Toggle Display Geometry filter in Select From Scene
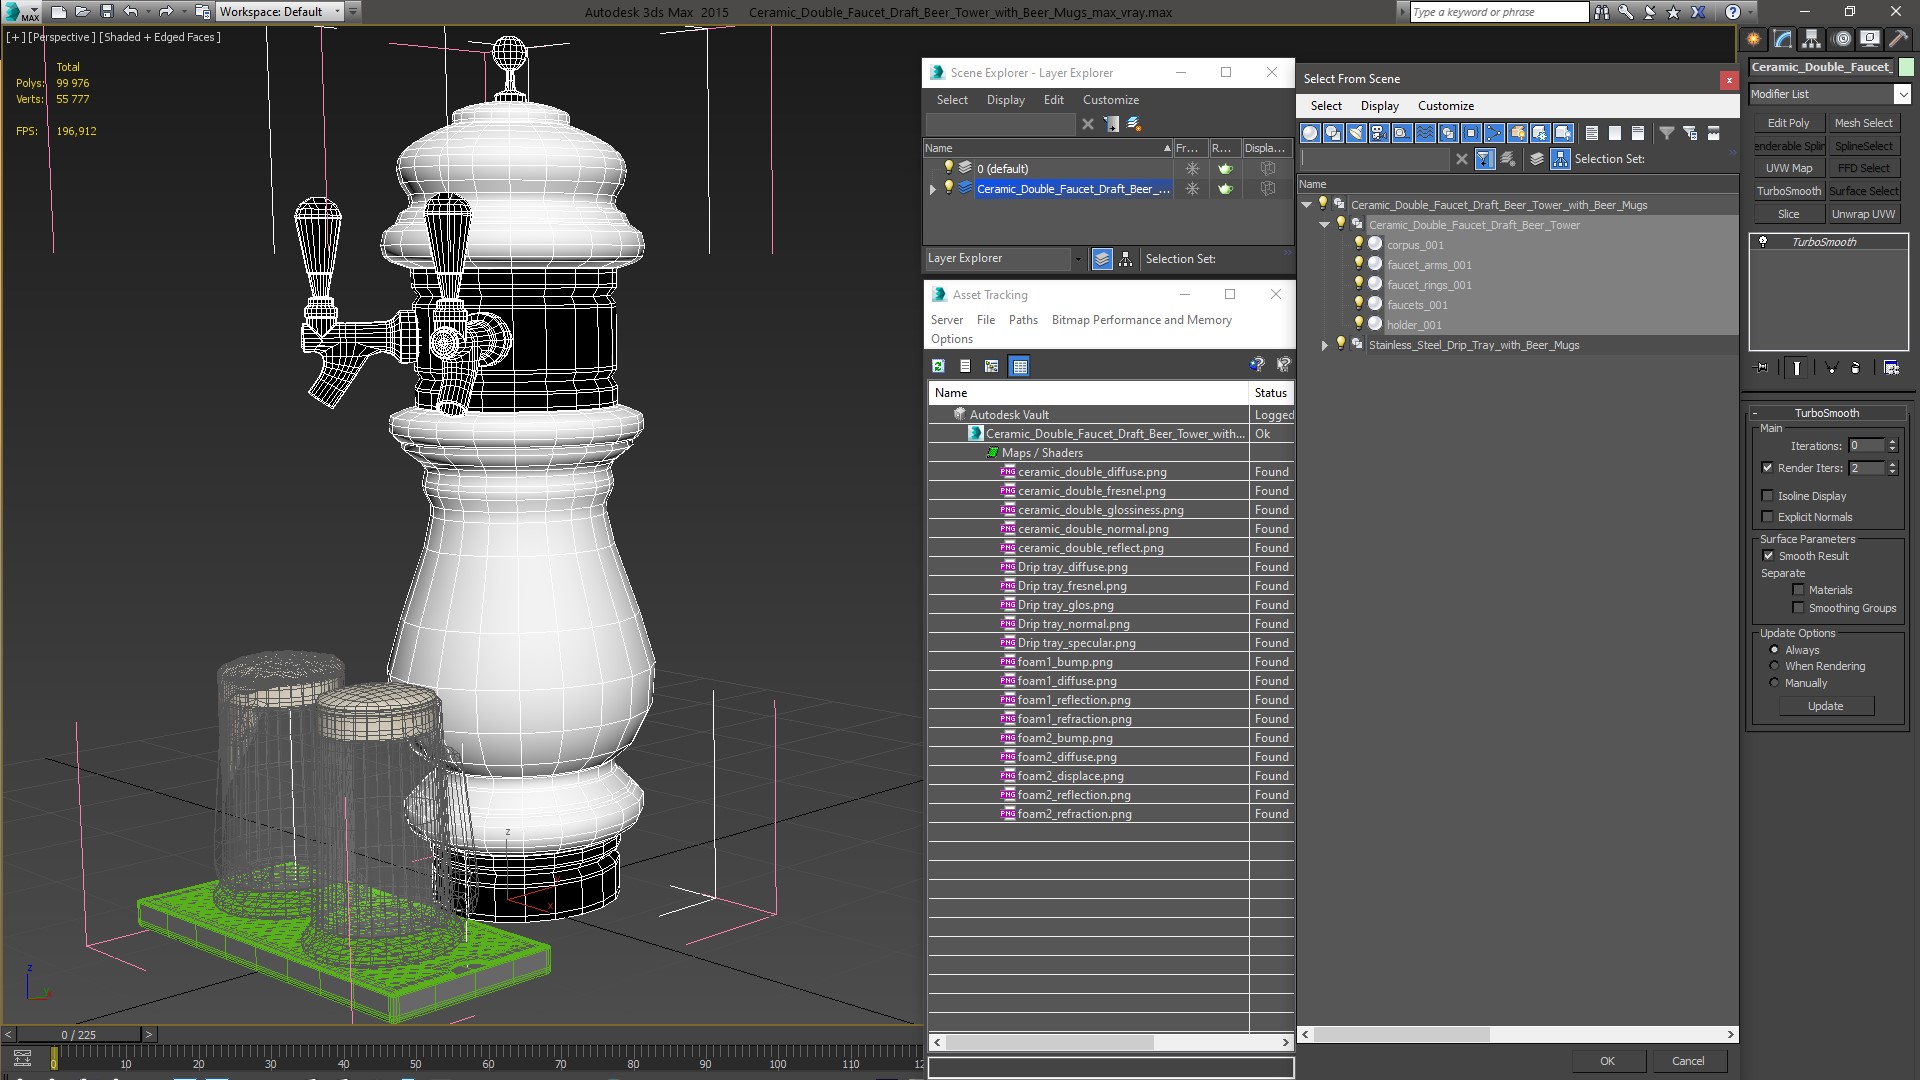 [1310, 133]
